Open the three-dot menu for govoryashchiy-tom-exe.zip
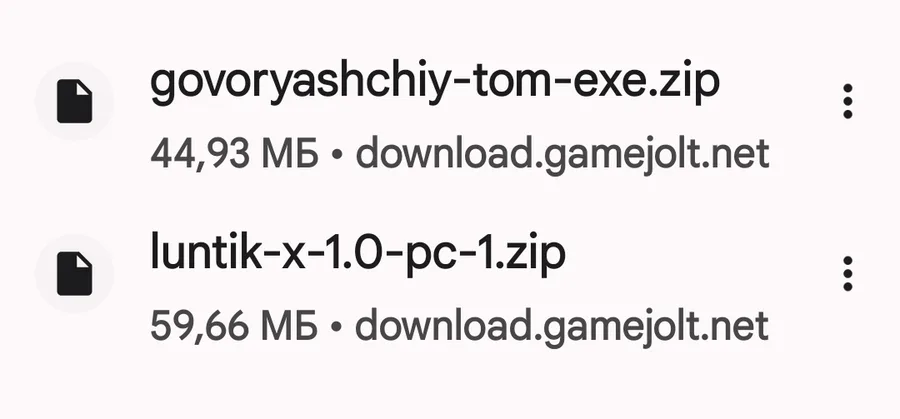The height and width of the screenshot is (419, 900). coord(847,101)
